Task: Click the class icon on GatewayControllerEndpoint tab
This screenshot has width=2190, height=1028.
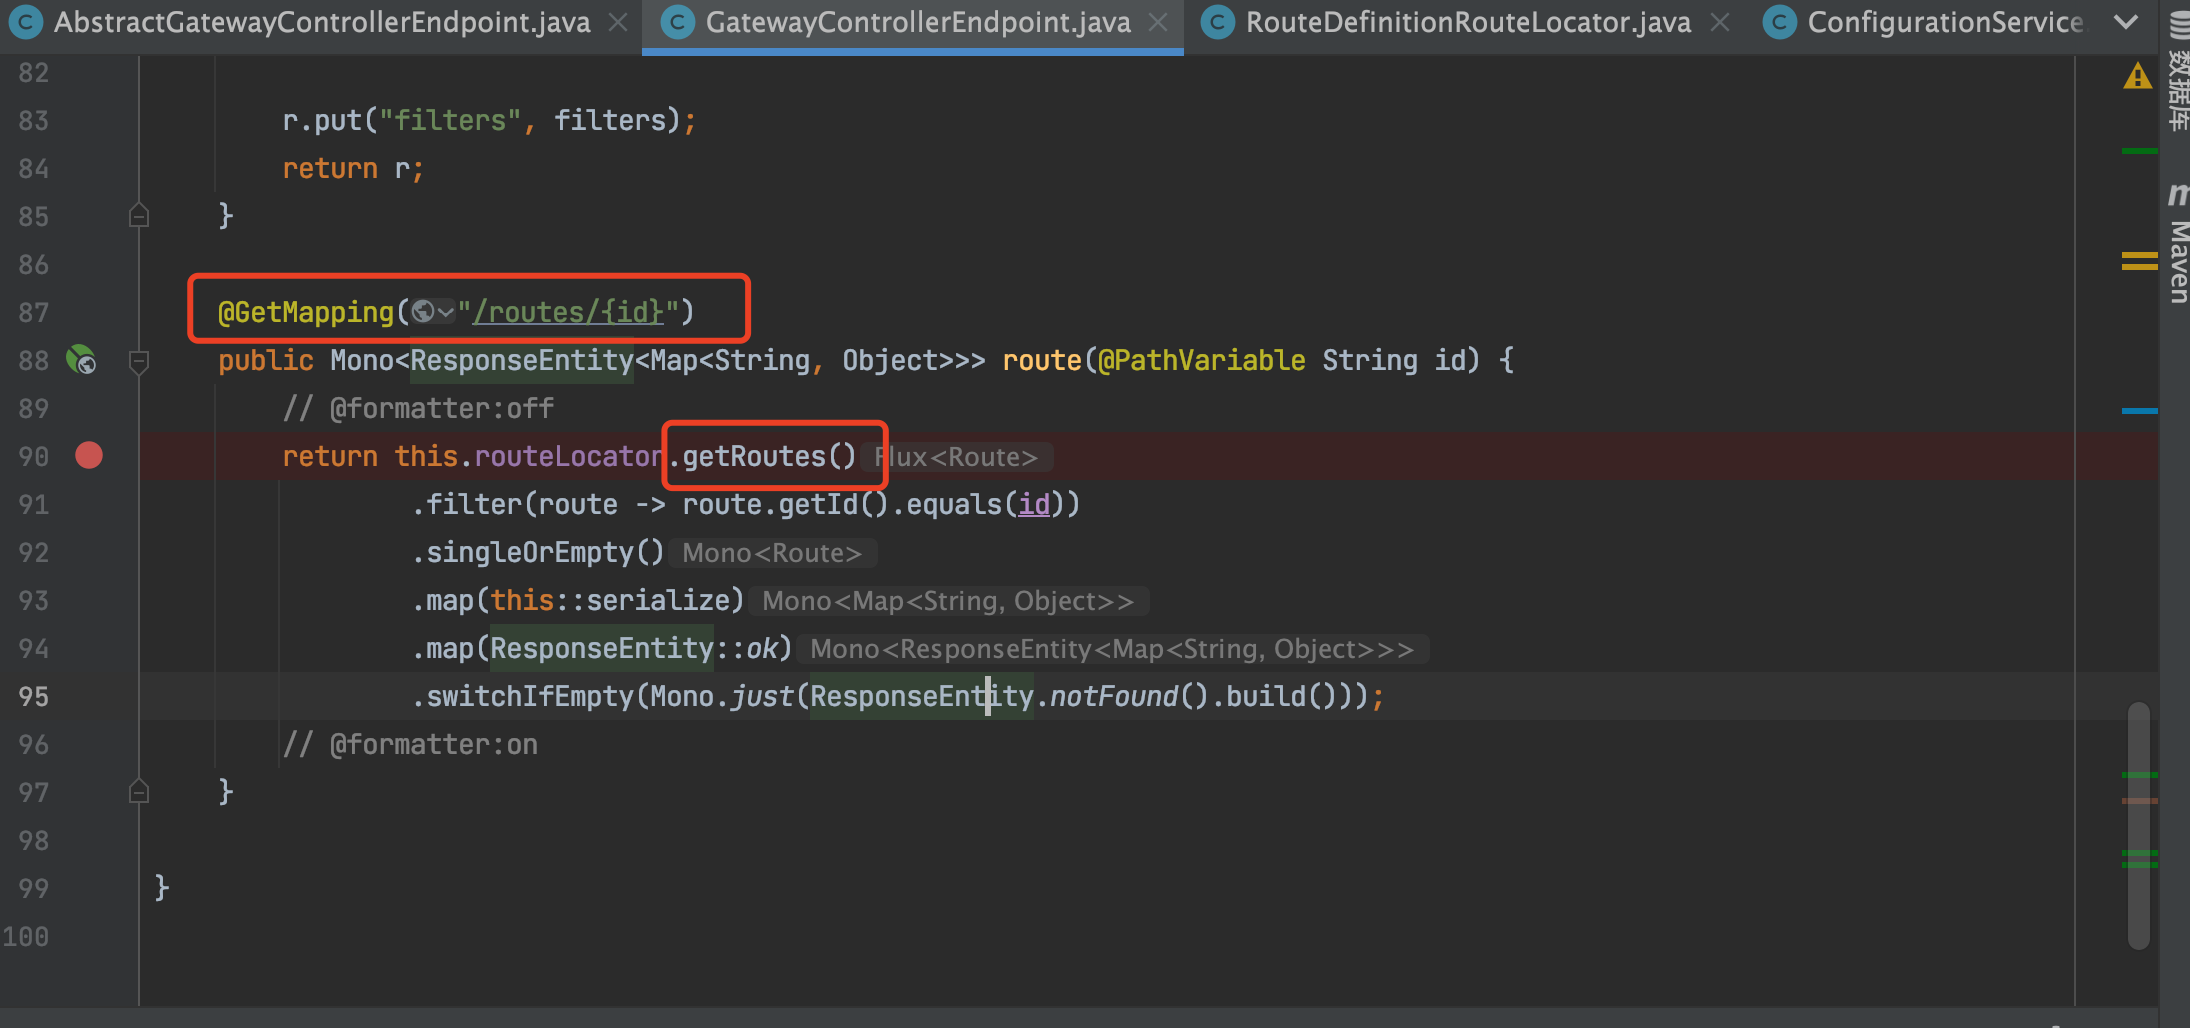Action: coord(677,22)
